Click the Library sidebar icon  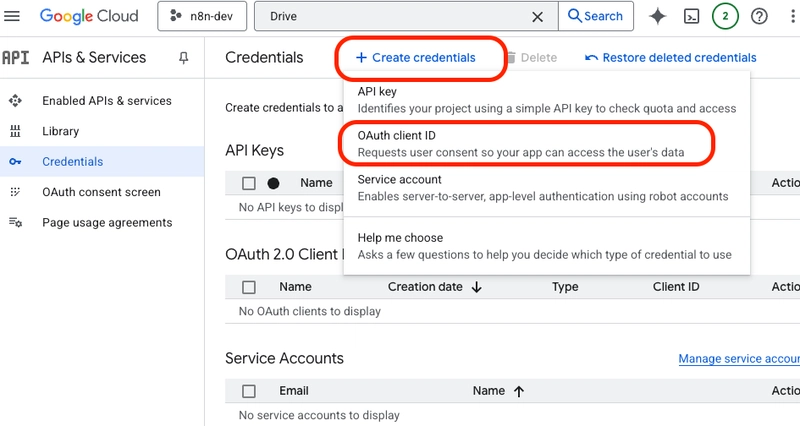pos(15,131)
